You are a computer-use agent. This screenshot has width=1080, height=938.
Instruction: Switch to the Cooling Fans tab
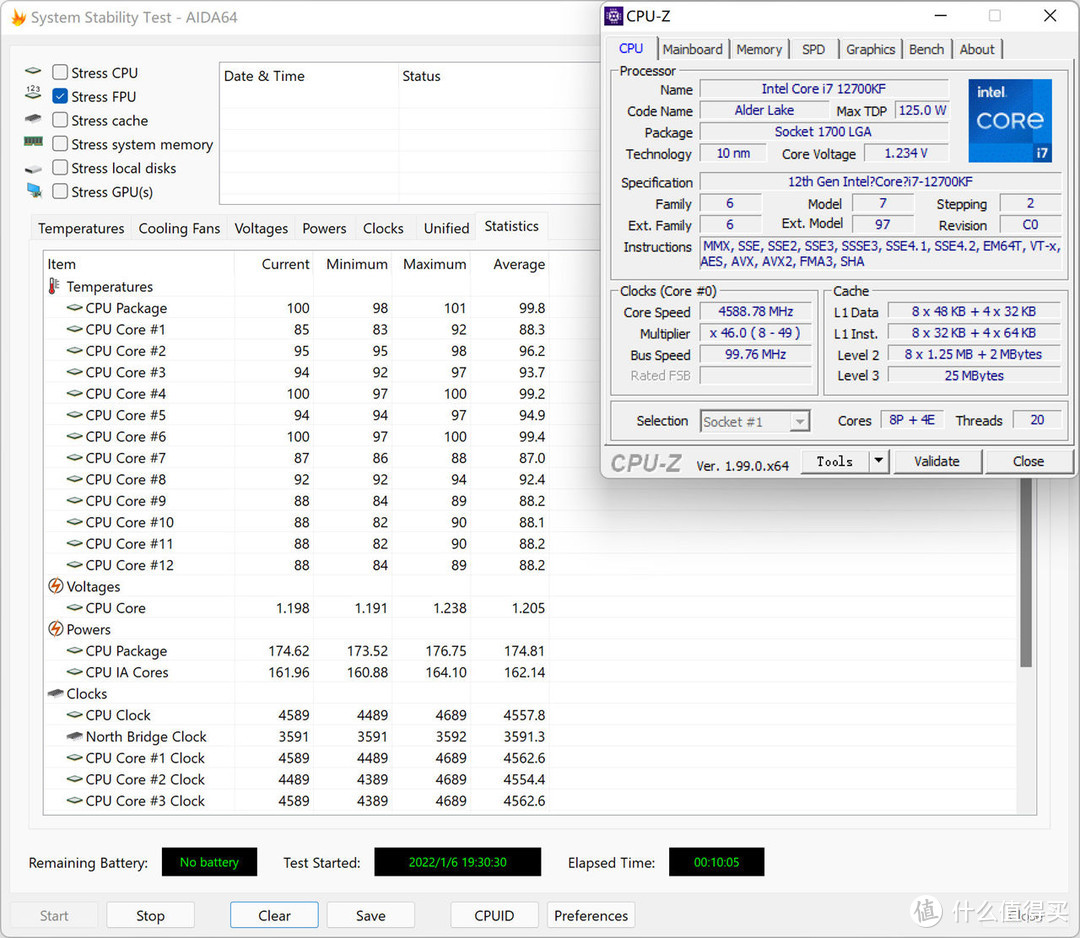179,229
